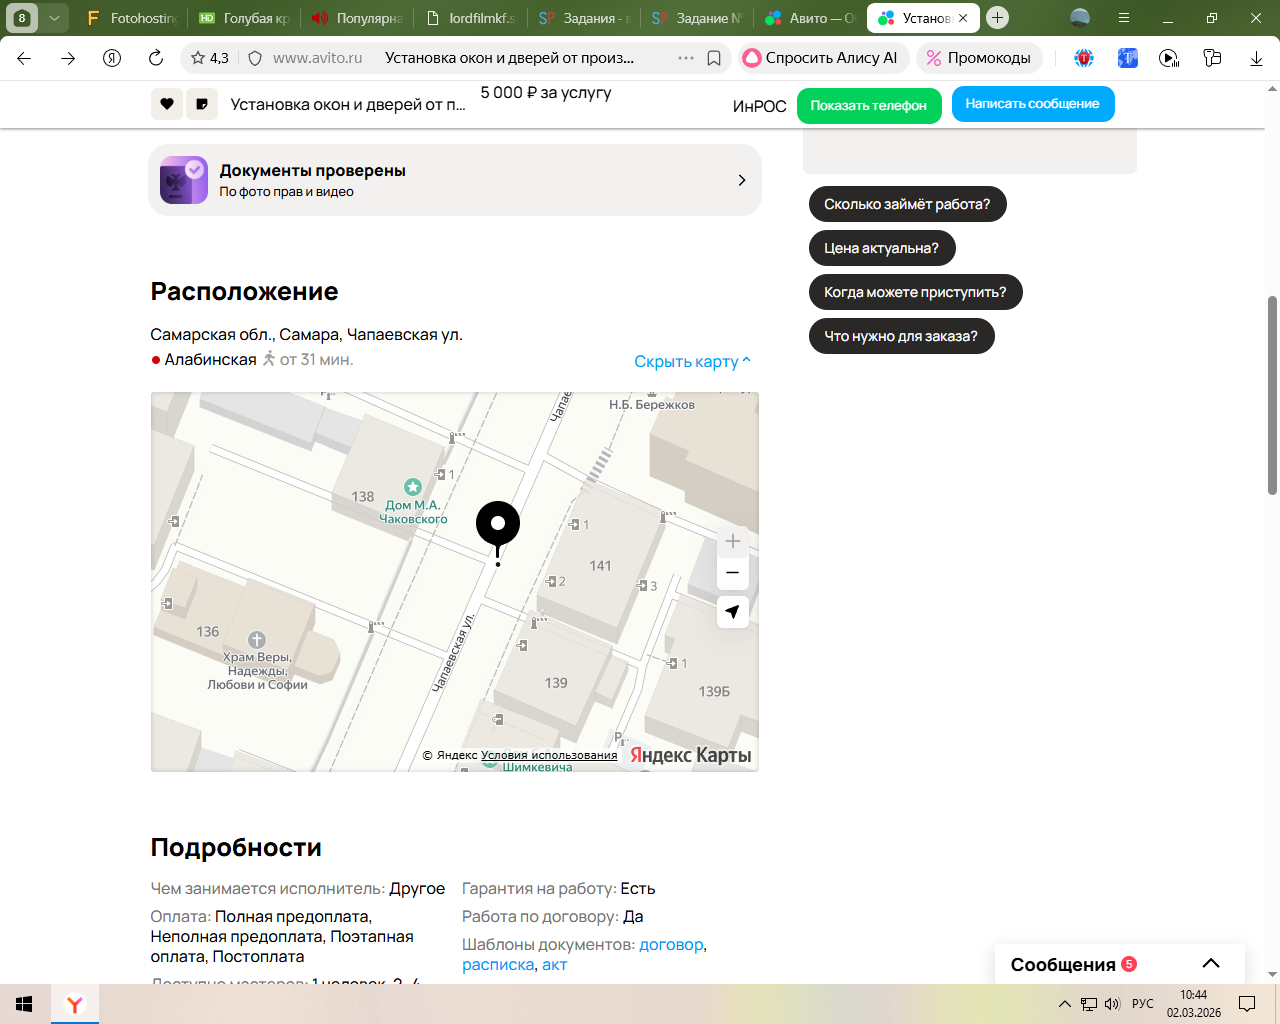Open a new browser tab

click(997, 18)
